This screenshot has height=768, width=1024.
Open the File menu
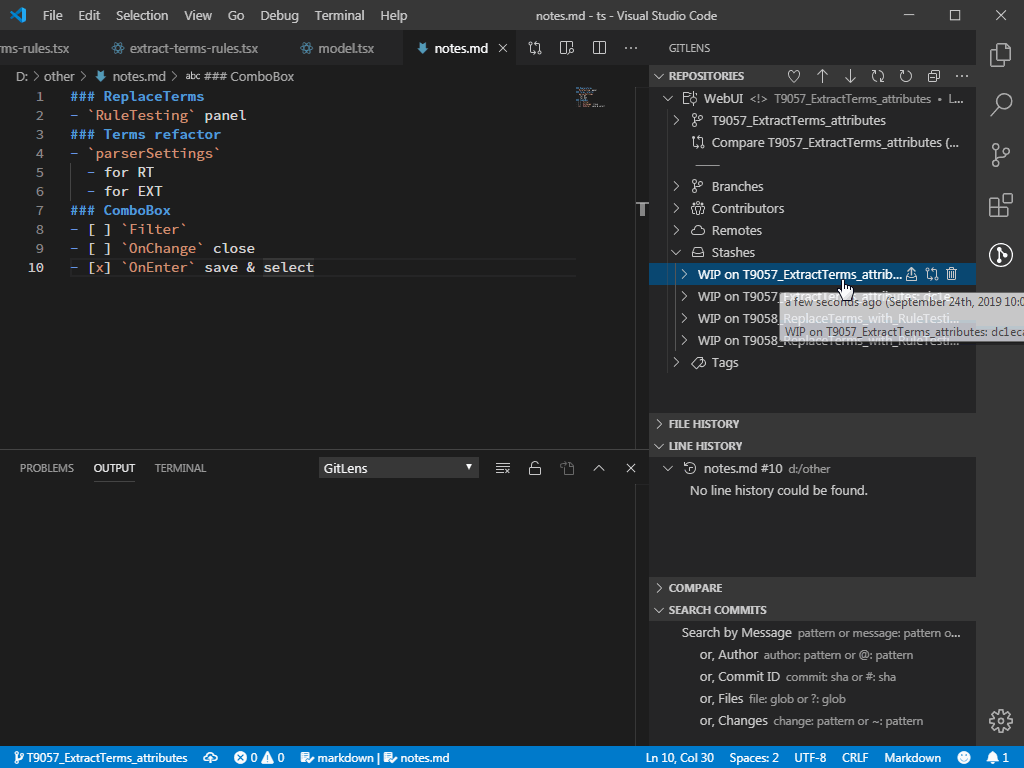tap(52, 16)
